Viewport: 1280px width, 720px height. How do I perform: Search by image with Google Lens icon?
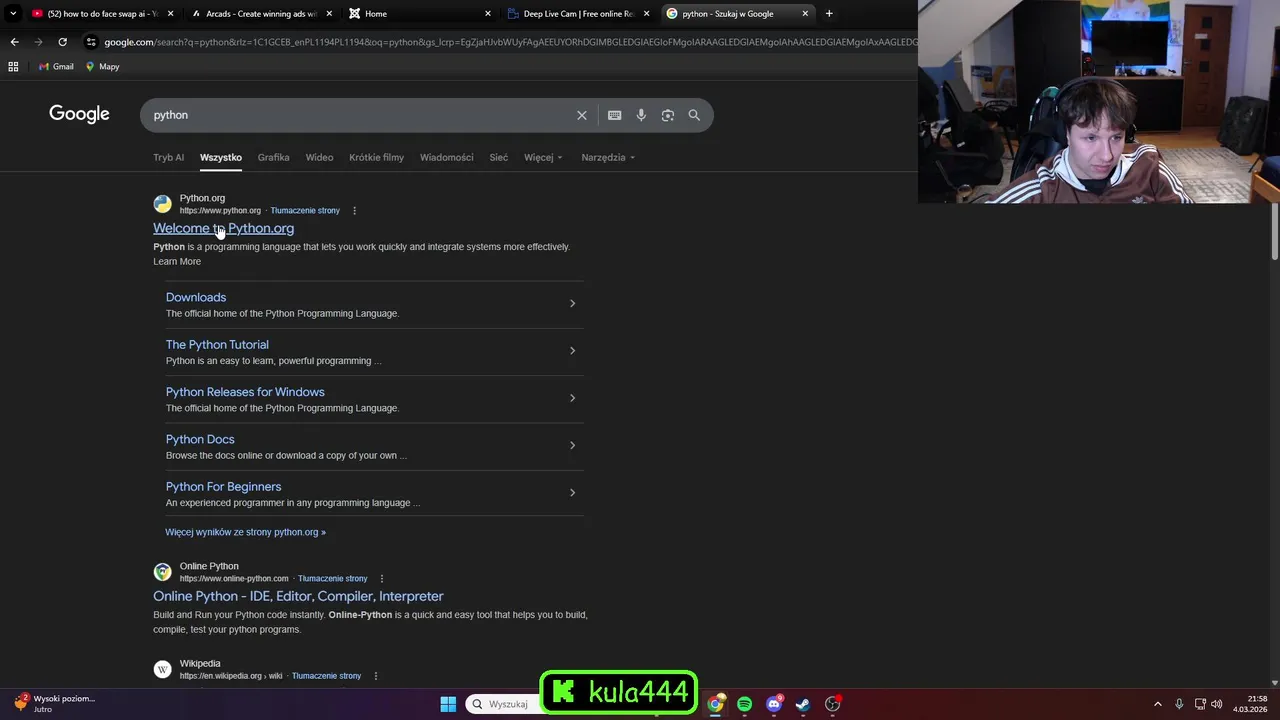click(x=668, y=115)
